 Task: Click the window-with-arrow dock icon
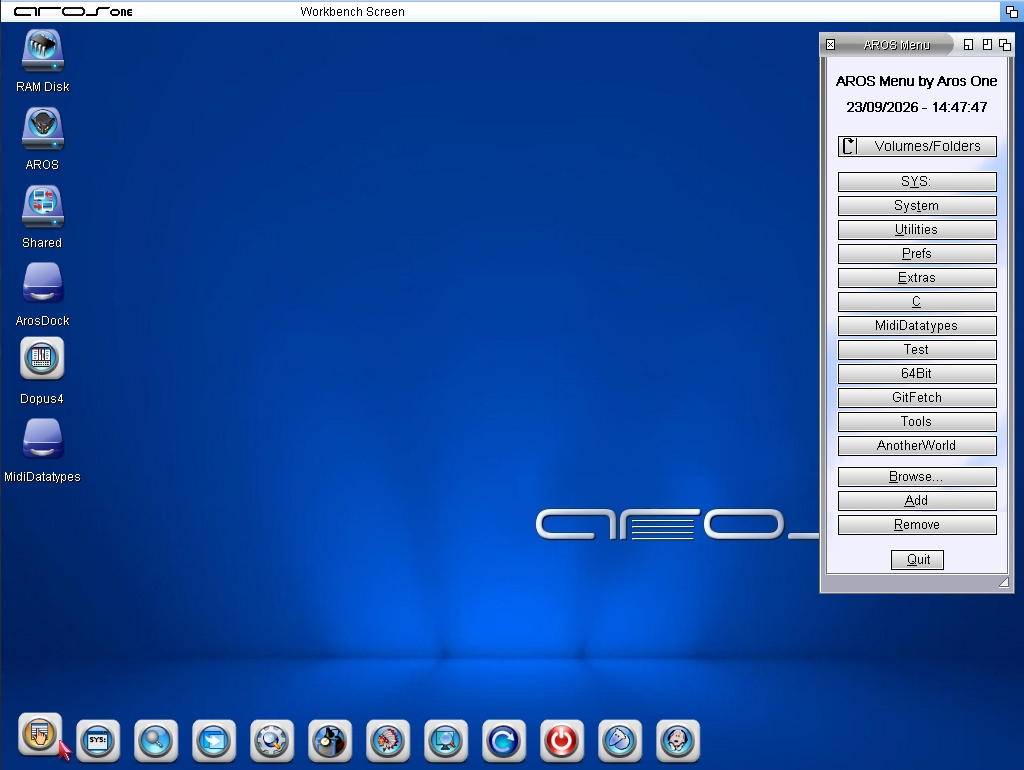pos(214,741)
